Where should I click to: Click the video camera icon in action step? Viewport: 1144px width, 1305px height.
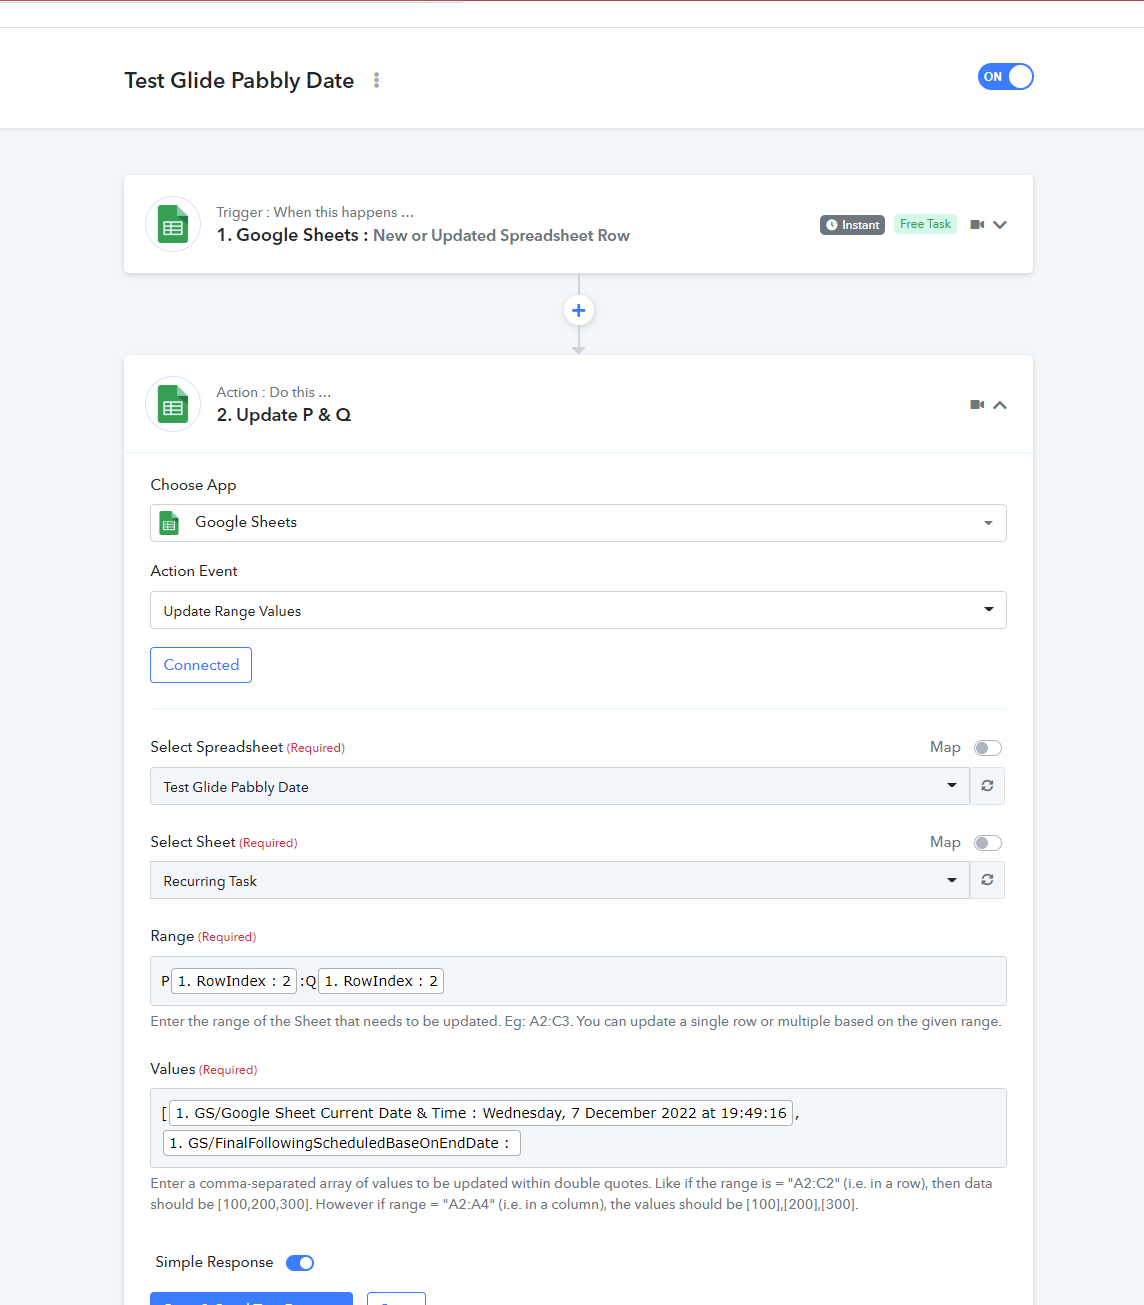pos(977,405)
